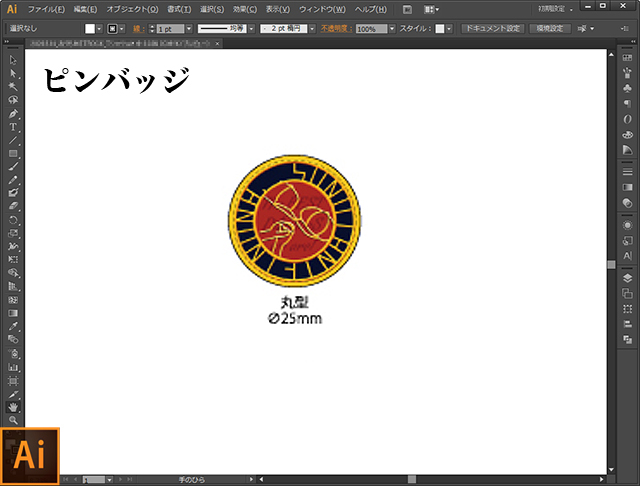Select the Symbol Sprayer tool

pyautogui.click(x=13, y=353)
